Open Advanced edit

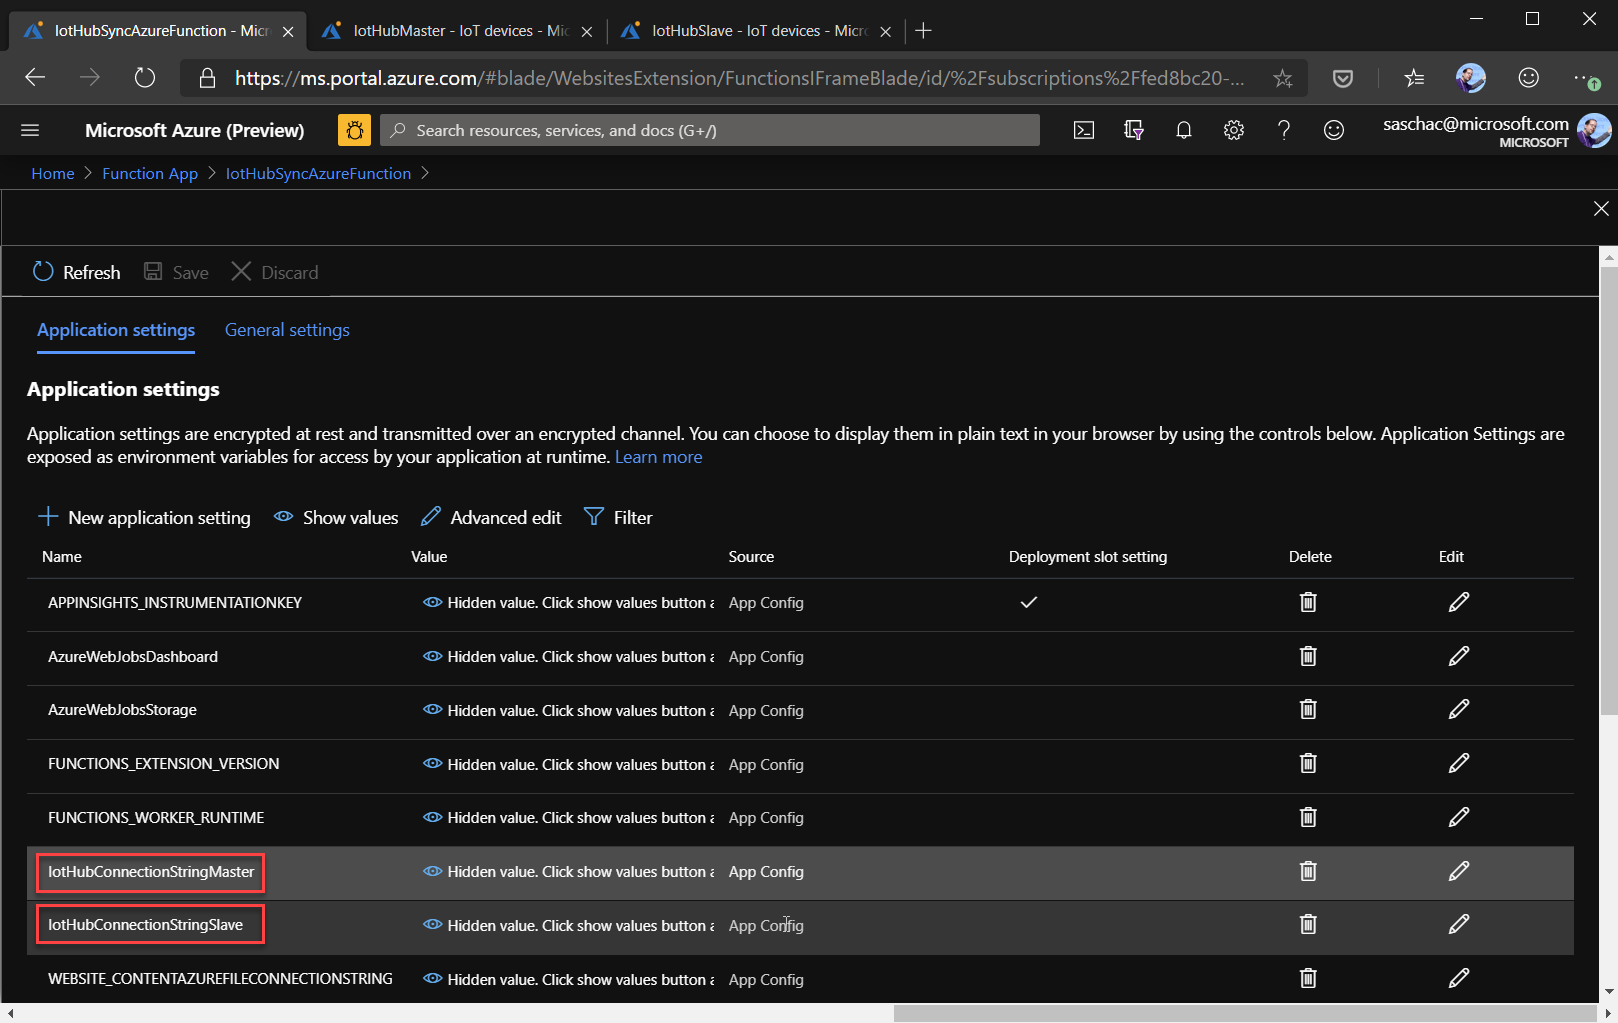click(x=491, y=517)
